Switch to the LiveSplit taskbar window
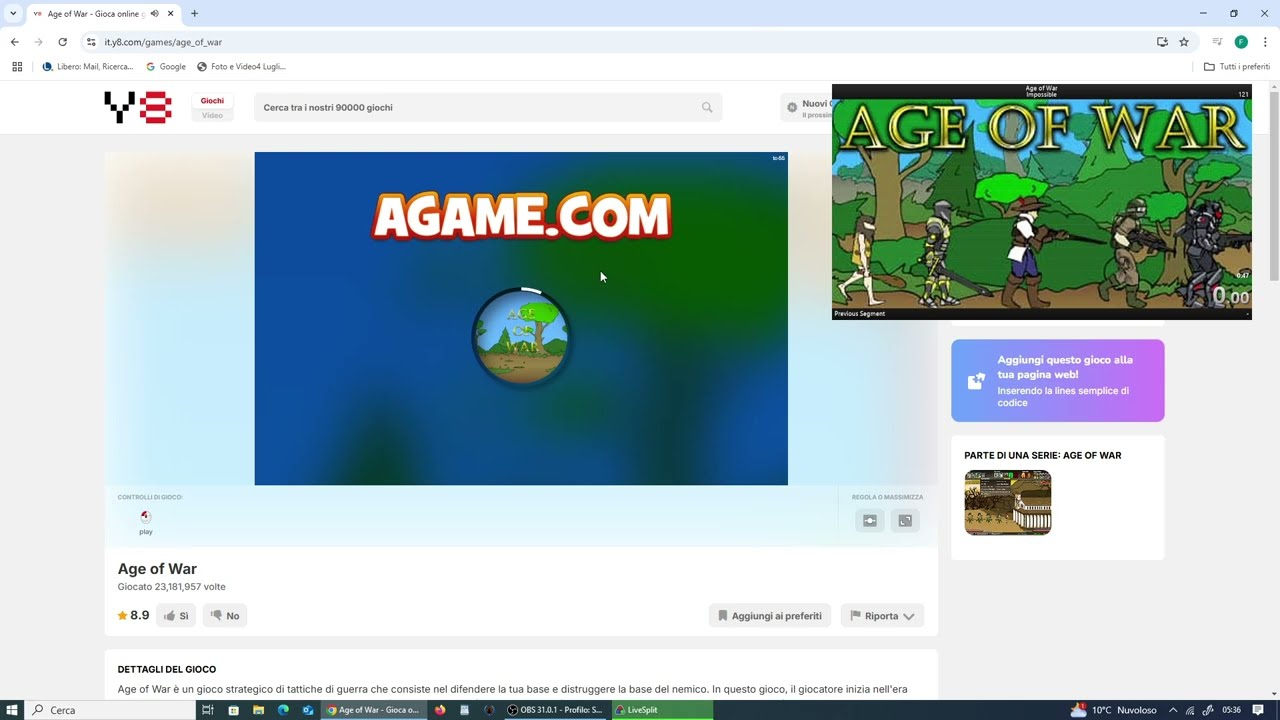The image size is (1280, 720). click(662, 710)
